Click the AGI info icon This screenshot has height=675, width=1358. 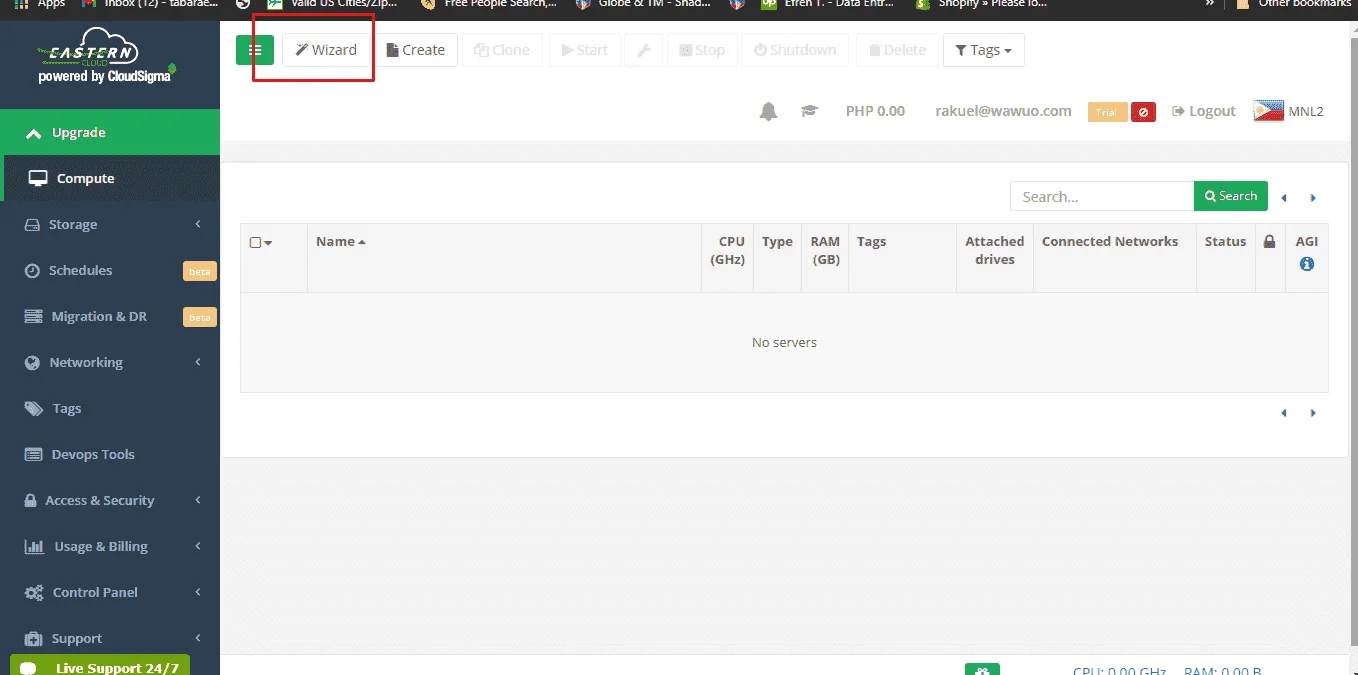tap(1307, 264)
